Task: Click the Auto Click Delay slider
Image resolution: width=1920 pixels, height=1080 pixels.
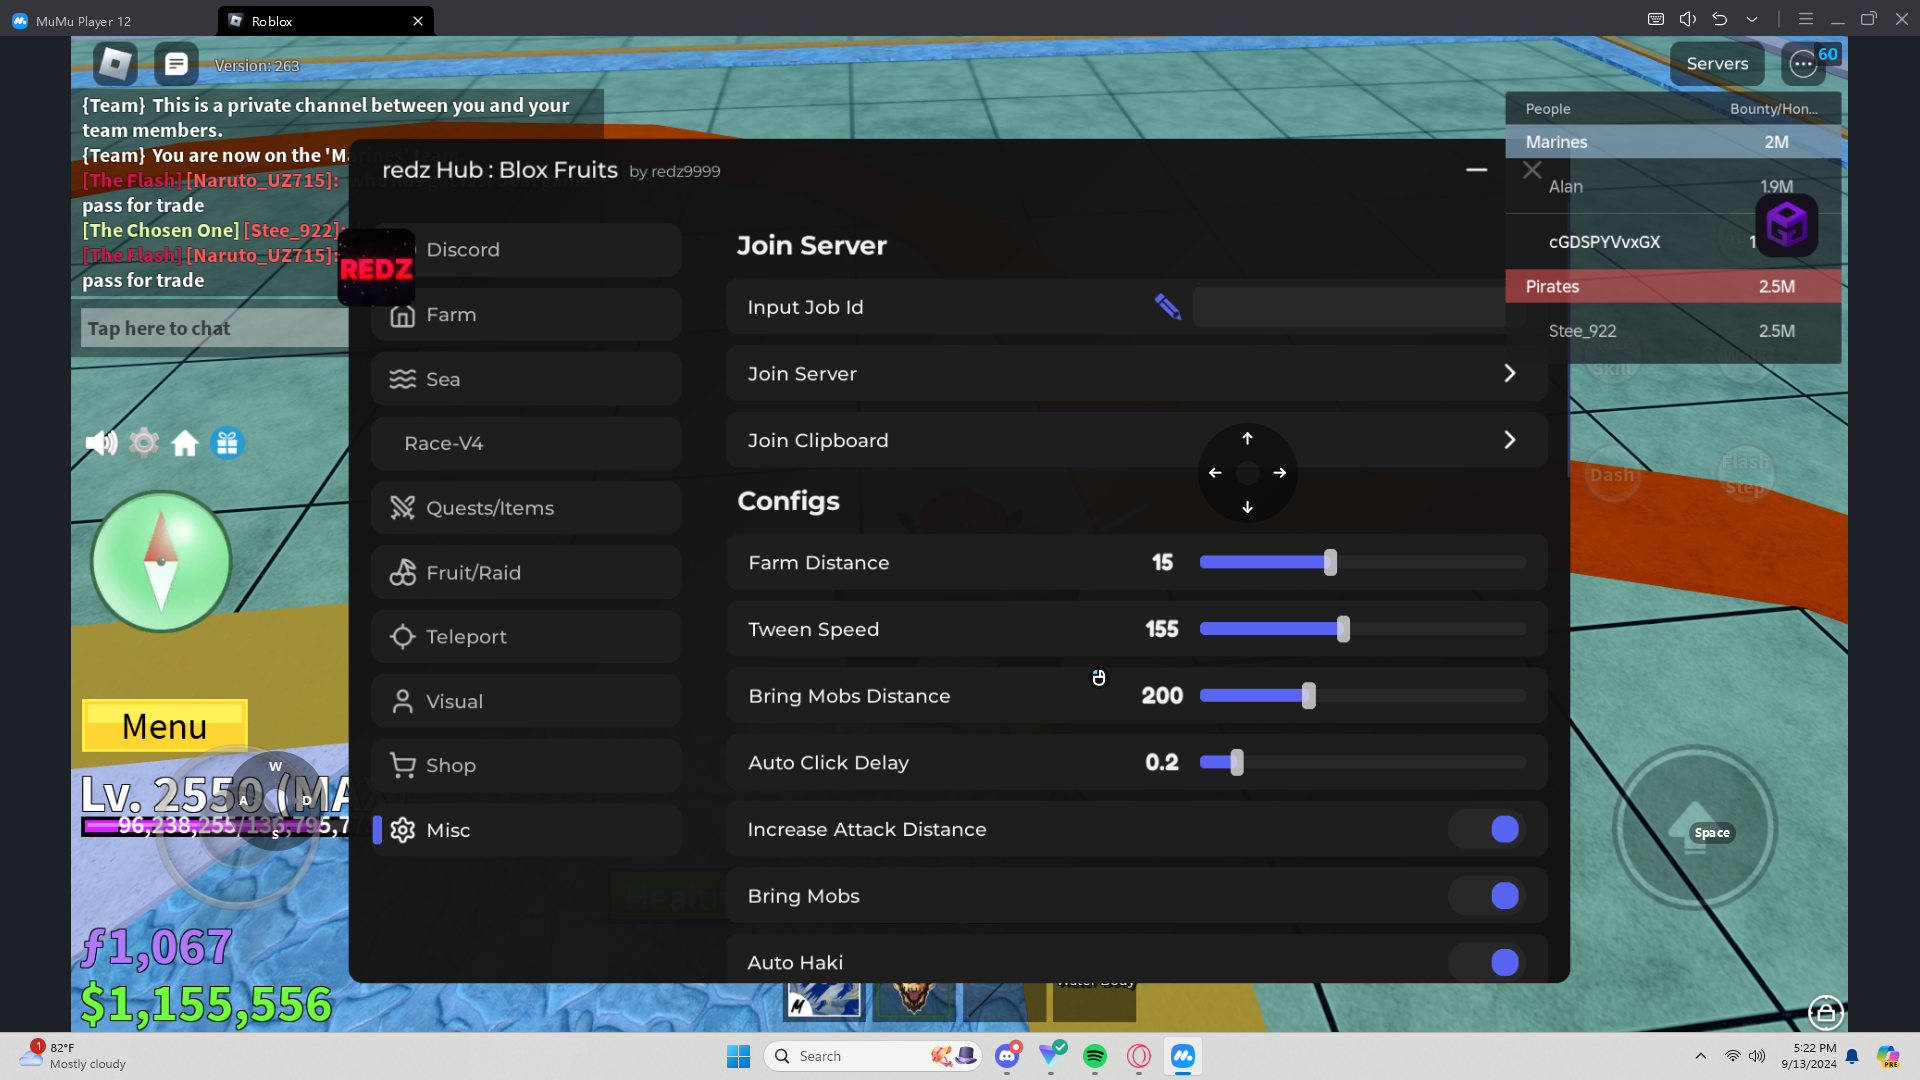Action: click(x=1363, y=762)
